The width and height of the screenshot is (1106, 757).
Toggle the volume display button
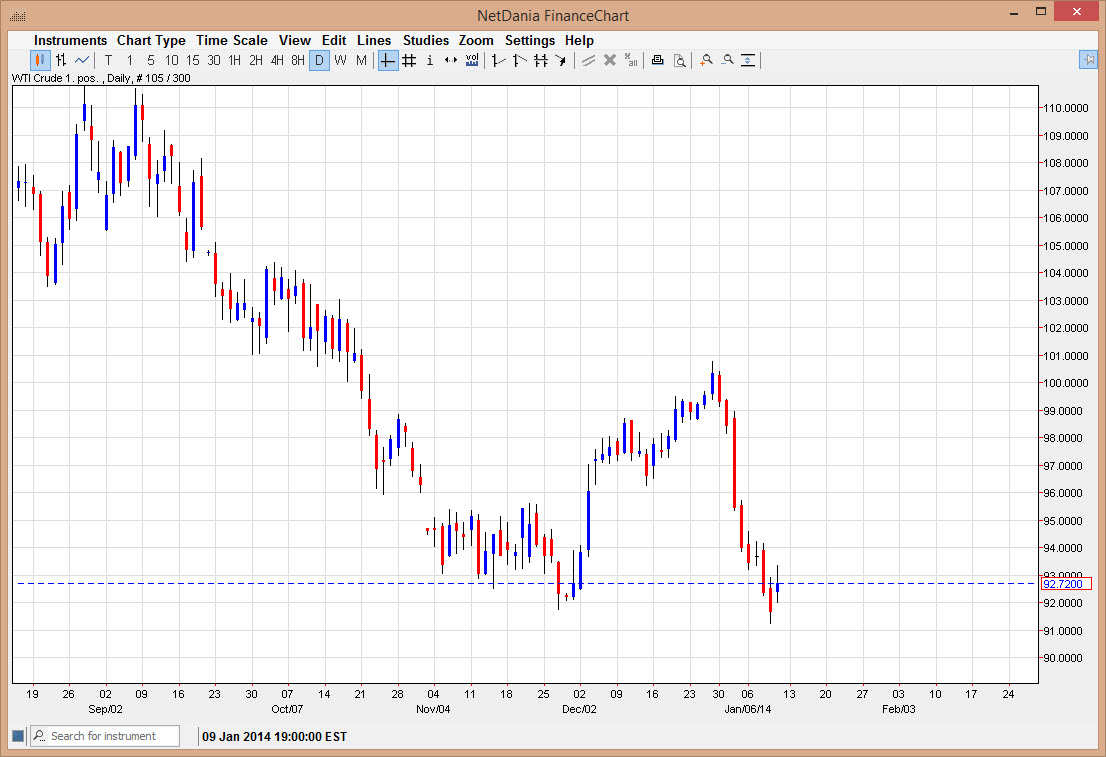[472, 60]
